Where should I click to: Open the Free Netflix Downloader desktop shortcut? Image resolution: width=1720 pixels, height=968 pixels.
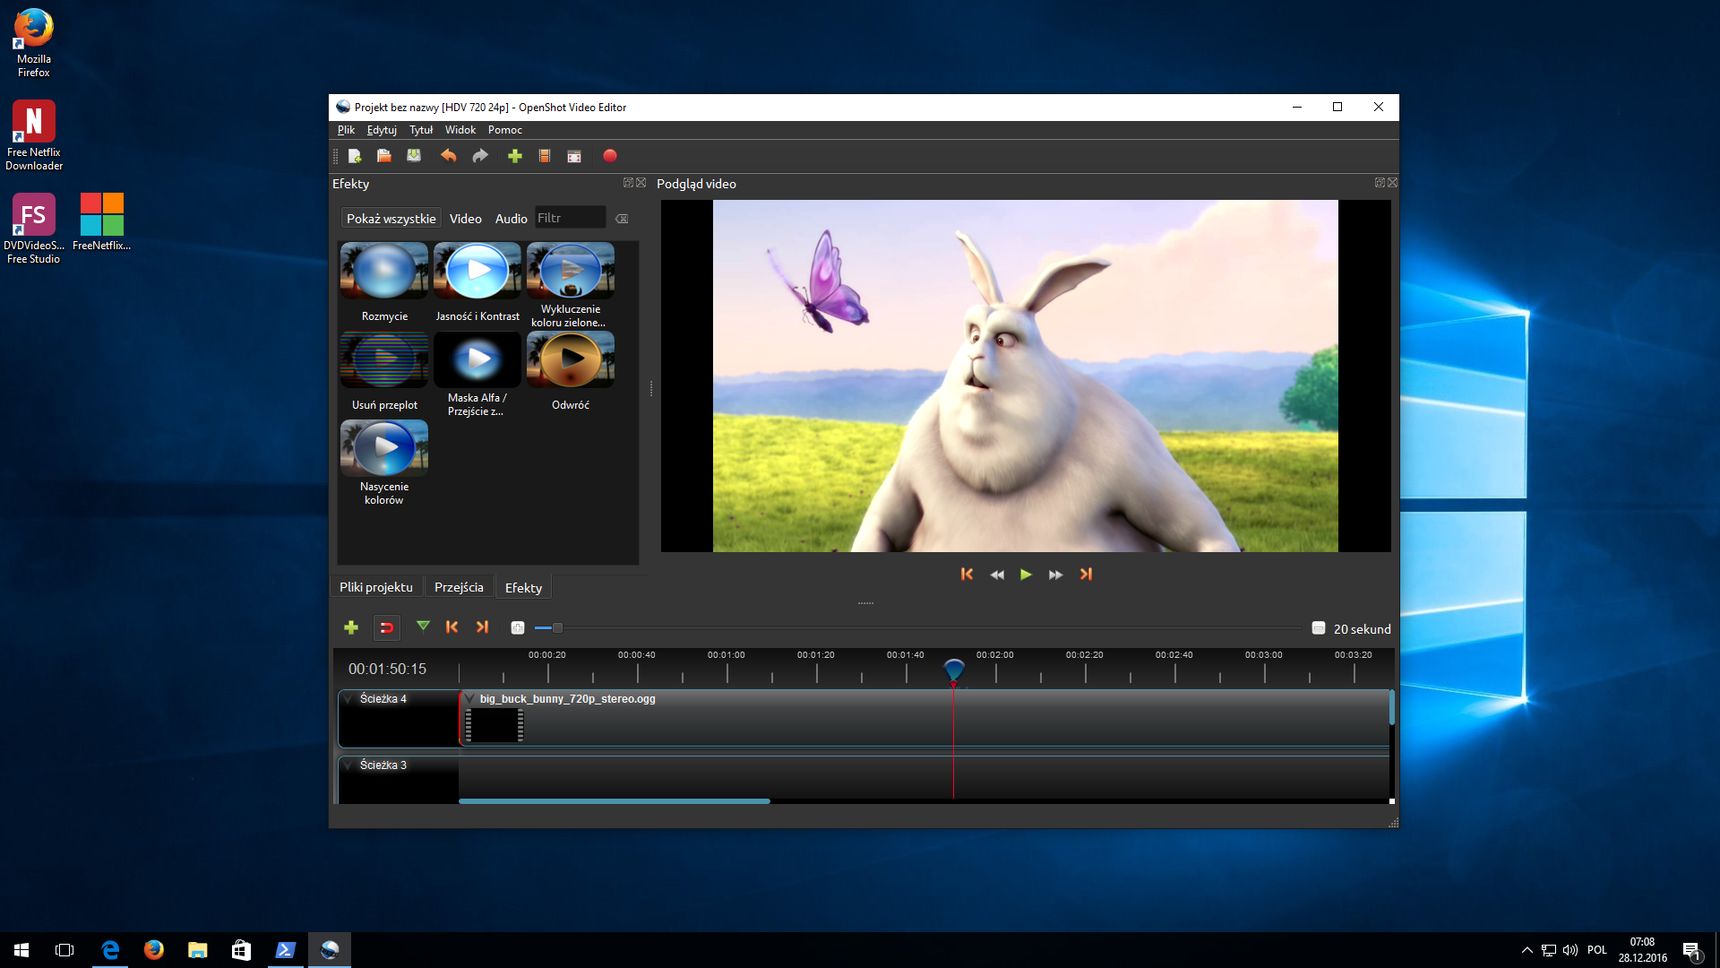(x=34, y=135)
